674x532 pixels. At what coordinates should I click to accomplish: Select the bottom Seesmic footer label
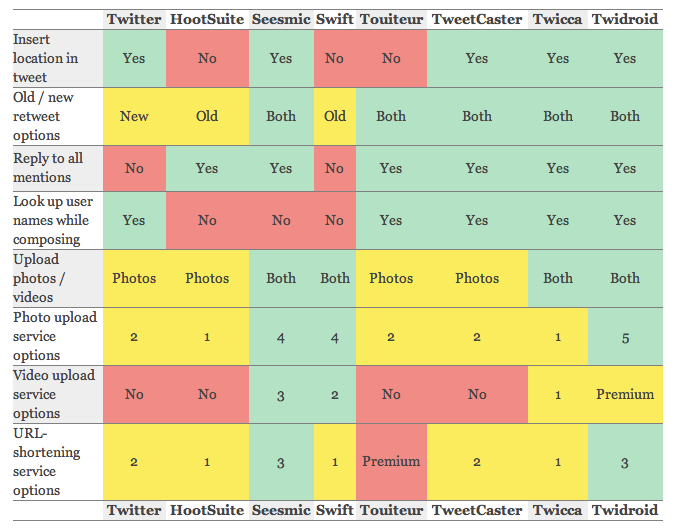(281, 510)
